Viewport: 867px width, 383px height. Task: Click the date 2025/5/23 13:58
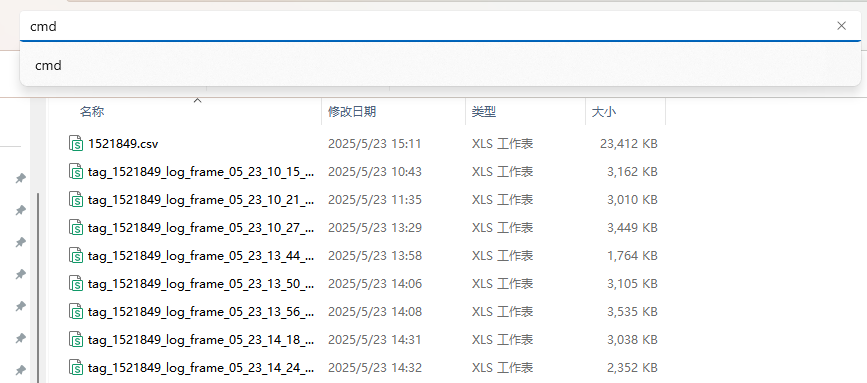point(375,256)
